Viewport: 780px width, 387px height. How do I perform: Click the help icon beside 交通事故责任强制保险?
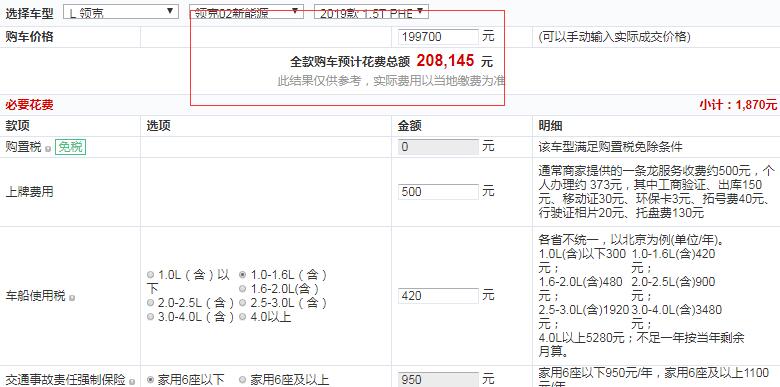(x=132, y=382)
